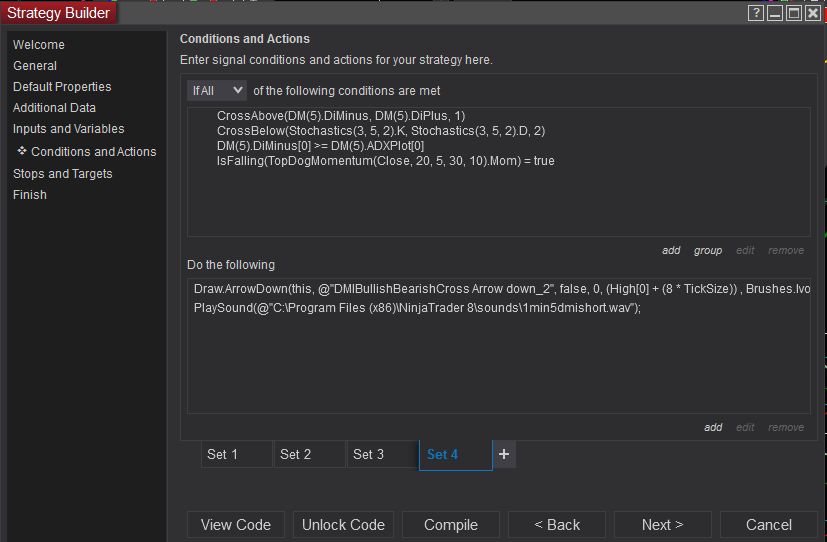This screenshot has height=542, width=827.
Task: Click group link under conditions list
Action: (707, 251)
